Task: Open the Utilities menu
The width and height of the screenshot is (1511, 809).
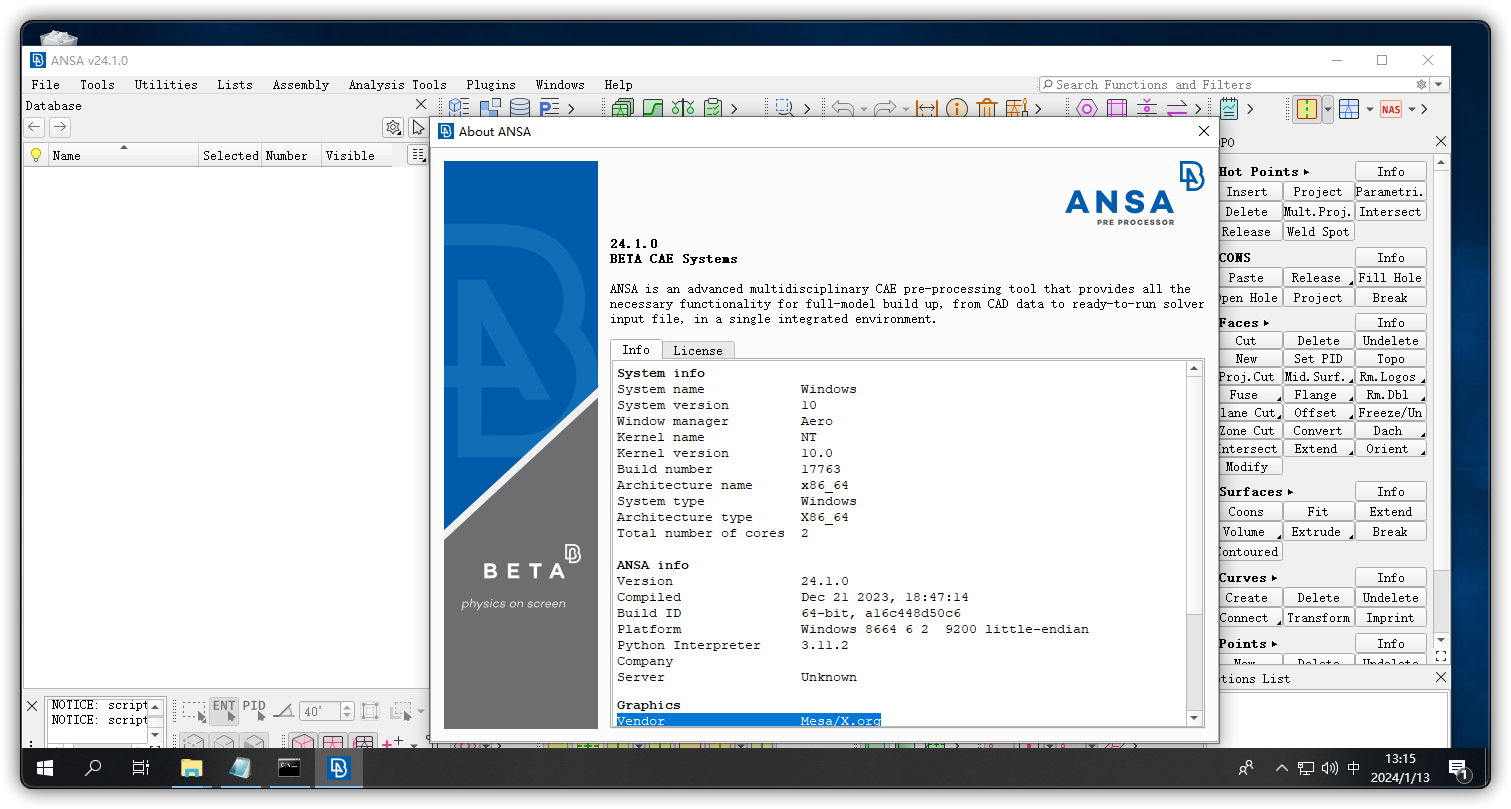Action: 166,85
